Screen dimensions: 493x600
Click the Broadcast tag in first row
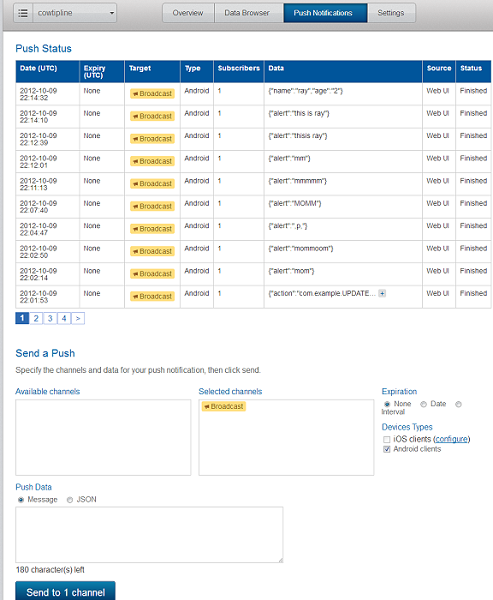[152, 94]
